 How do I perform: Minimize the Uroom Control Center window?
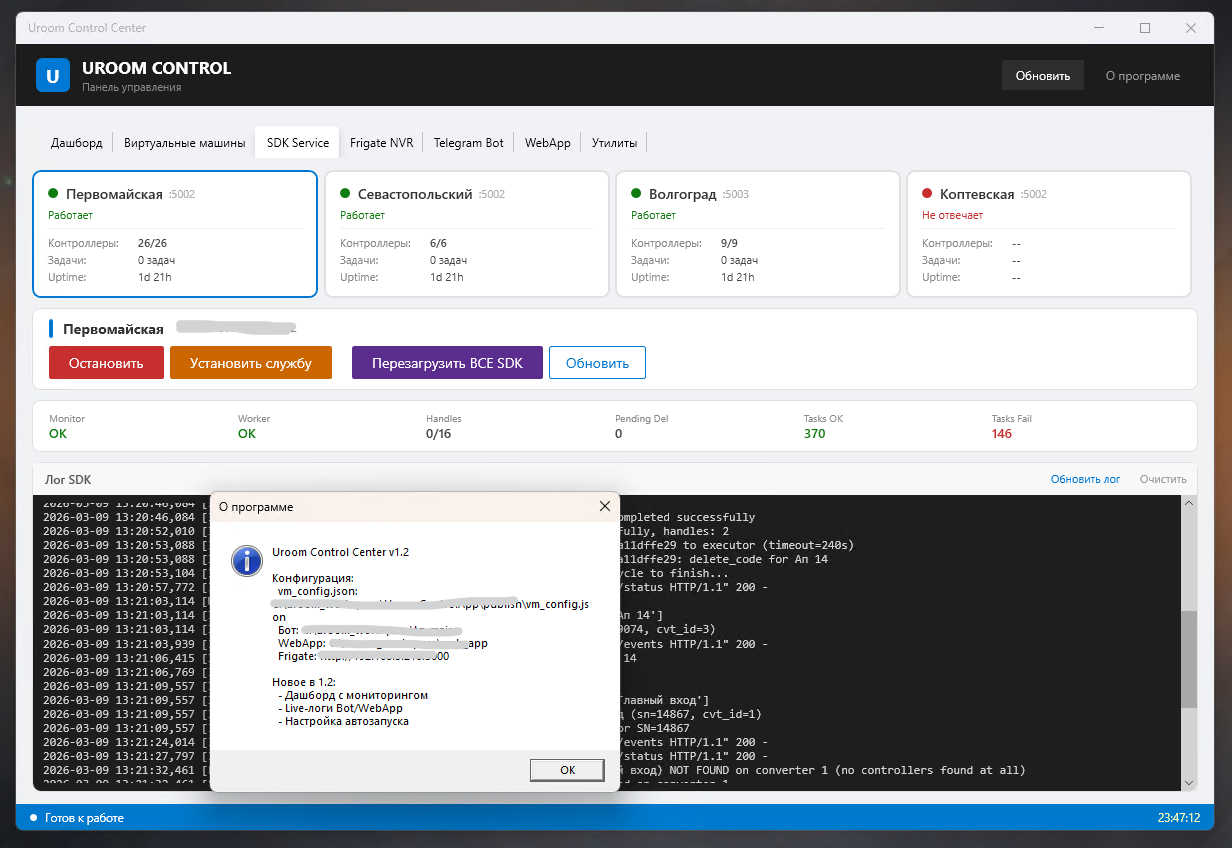[x=1100, y=28]
